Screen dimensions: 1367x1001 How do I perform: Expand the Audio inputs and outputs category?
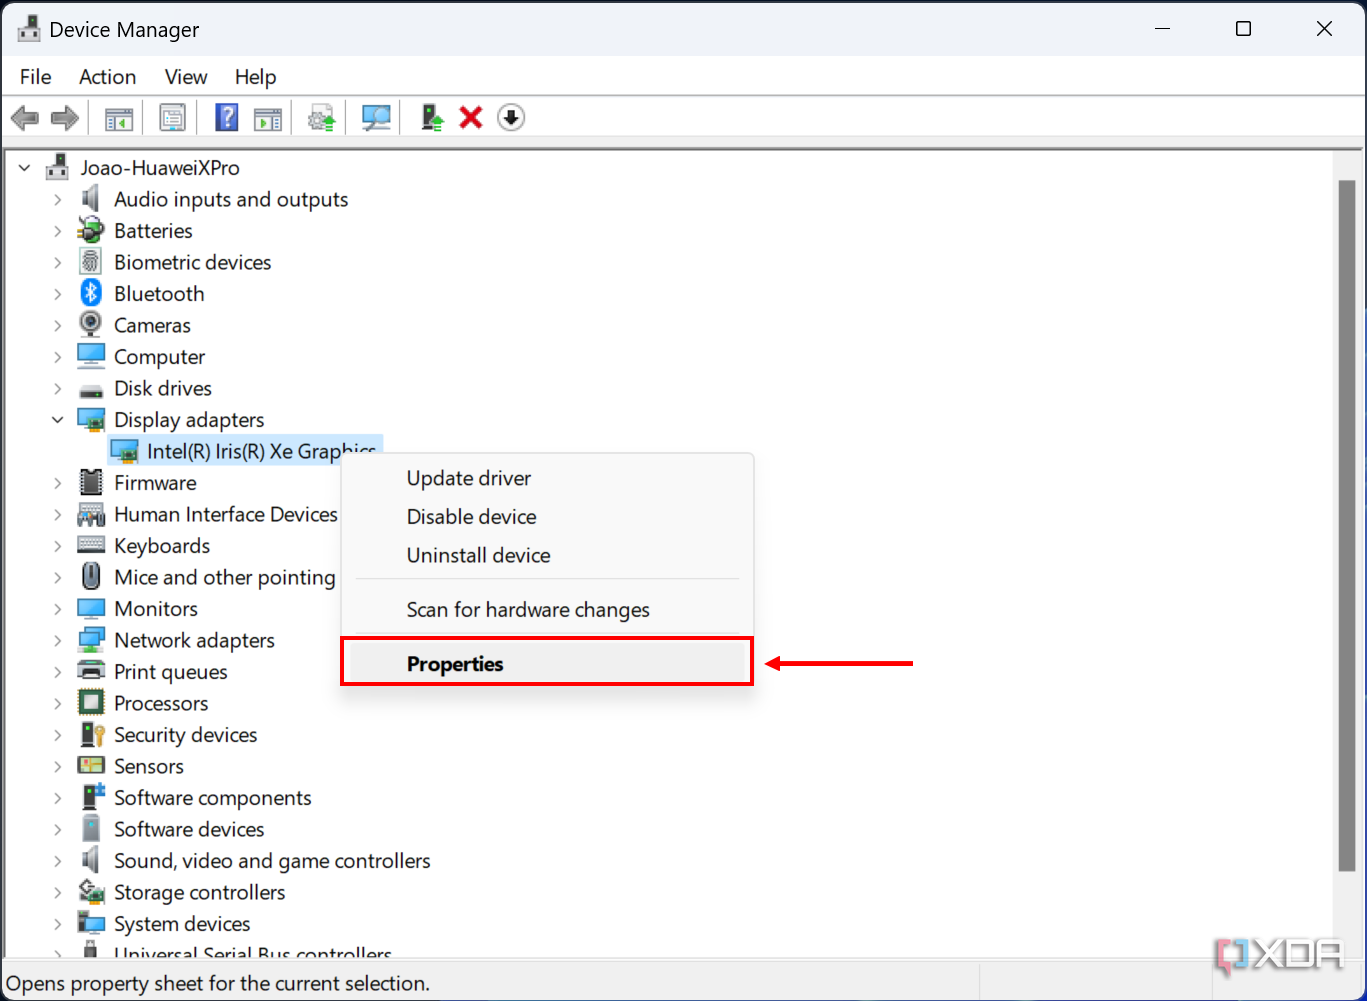point(58,199)
